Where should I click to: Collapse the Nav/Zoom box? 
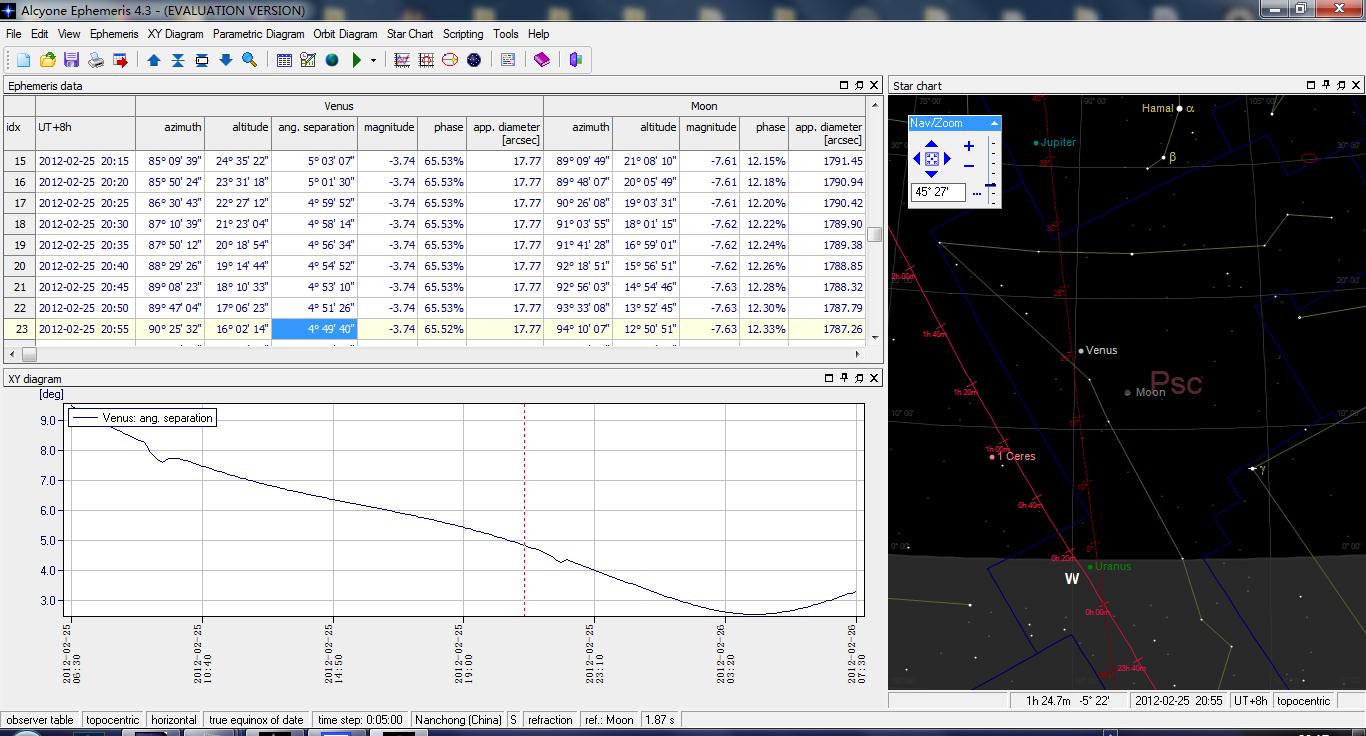pyautogui.click(x=994, y=123)
